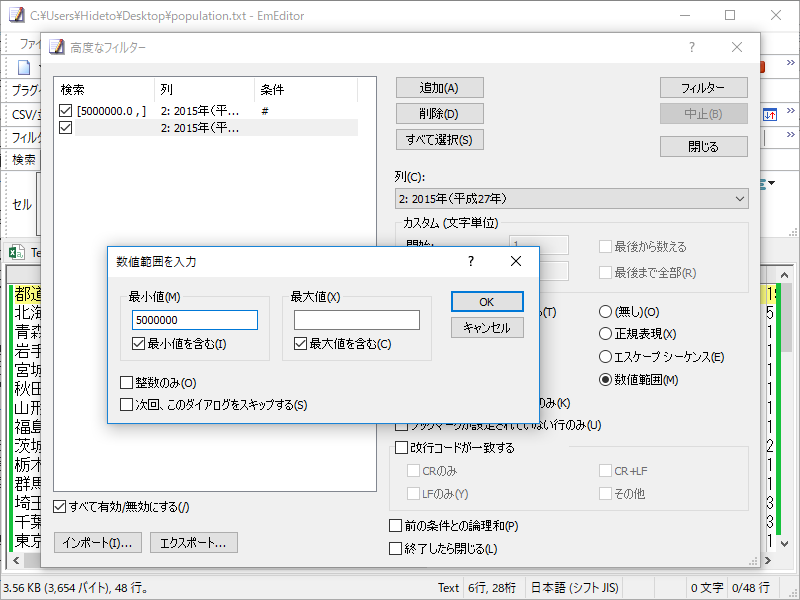The height and width of the screenshot is (600, 800).
Task: Click 削除(D) button
Action: tap(439, 114)
